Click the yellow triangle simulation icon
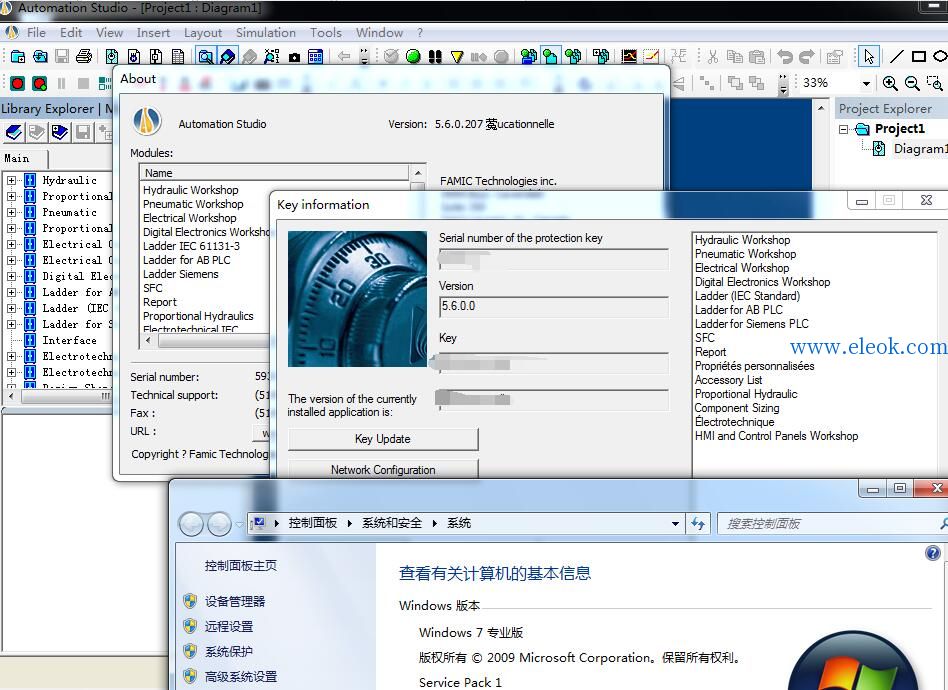948x690 pixels. click(x=457, y=57)
